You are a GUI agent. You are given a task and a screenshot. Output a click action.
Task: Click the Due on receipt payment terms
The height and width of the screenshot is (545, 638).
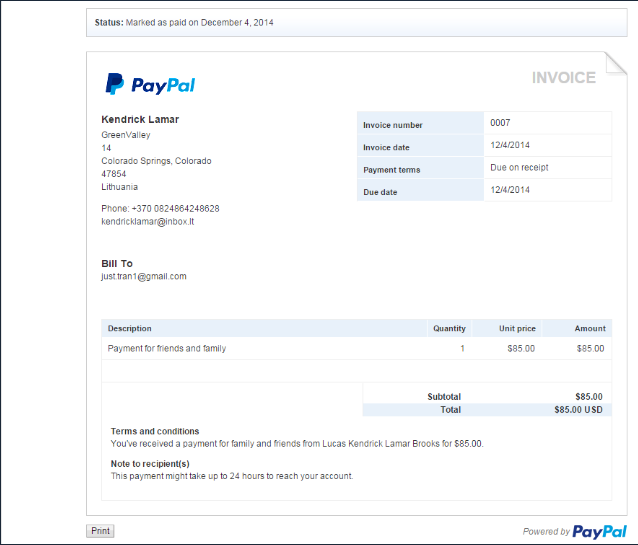[519, 167]
